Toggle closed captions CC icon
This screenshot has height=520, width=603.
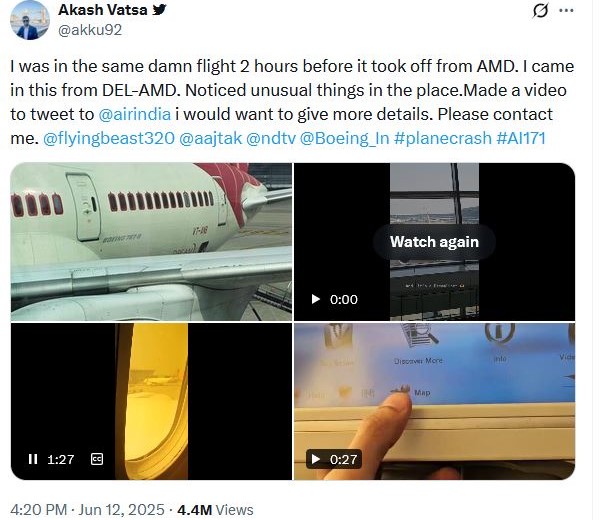pos(97,459)
